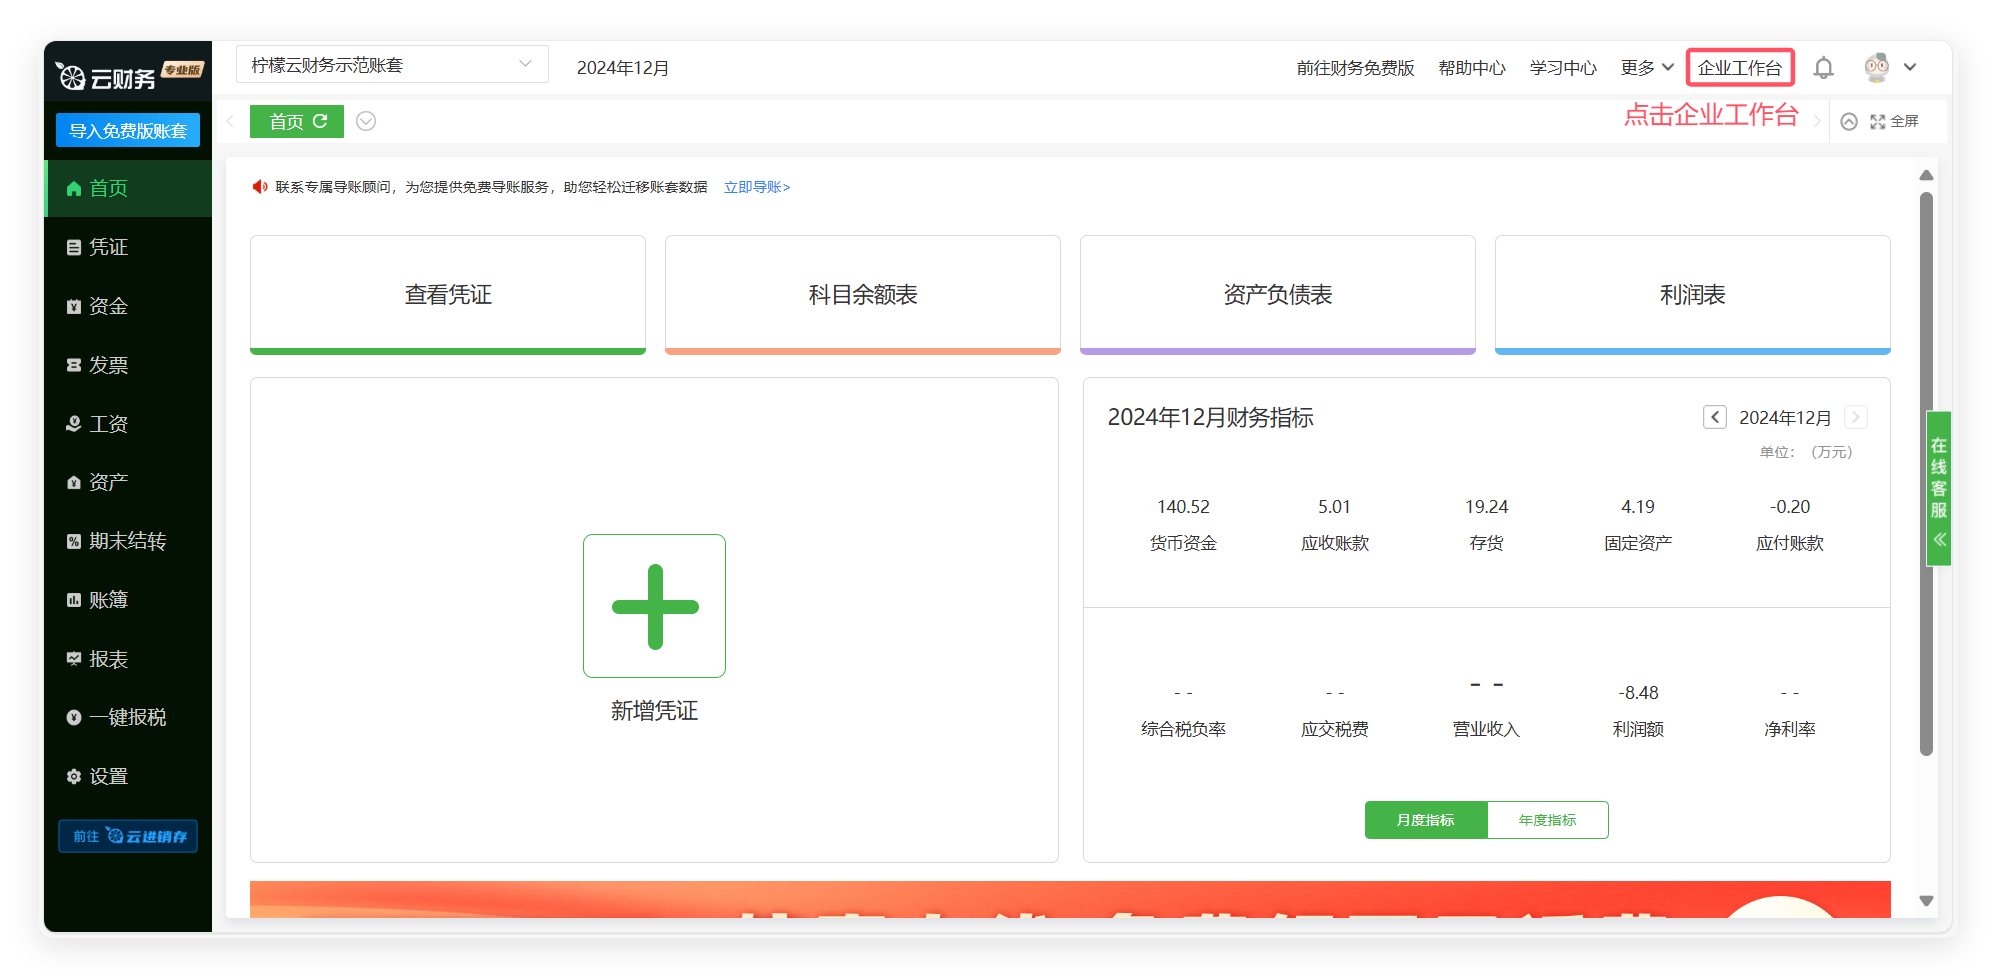Click the refresh icon on 首页 tab

(x=321, y=121)
